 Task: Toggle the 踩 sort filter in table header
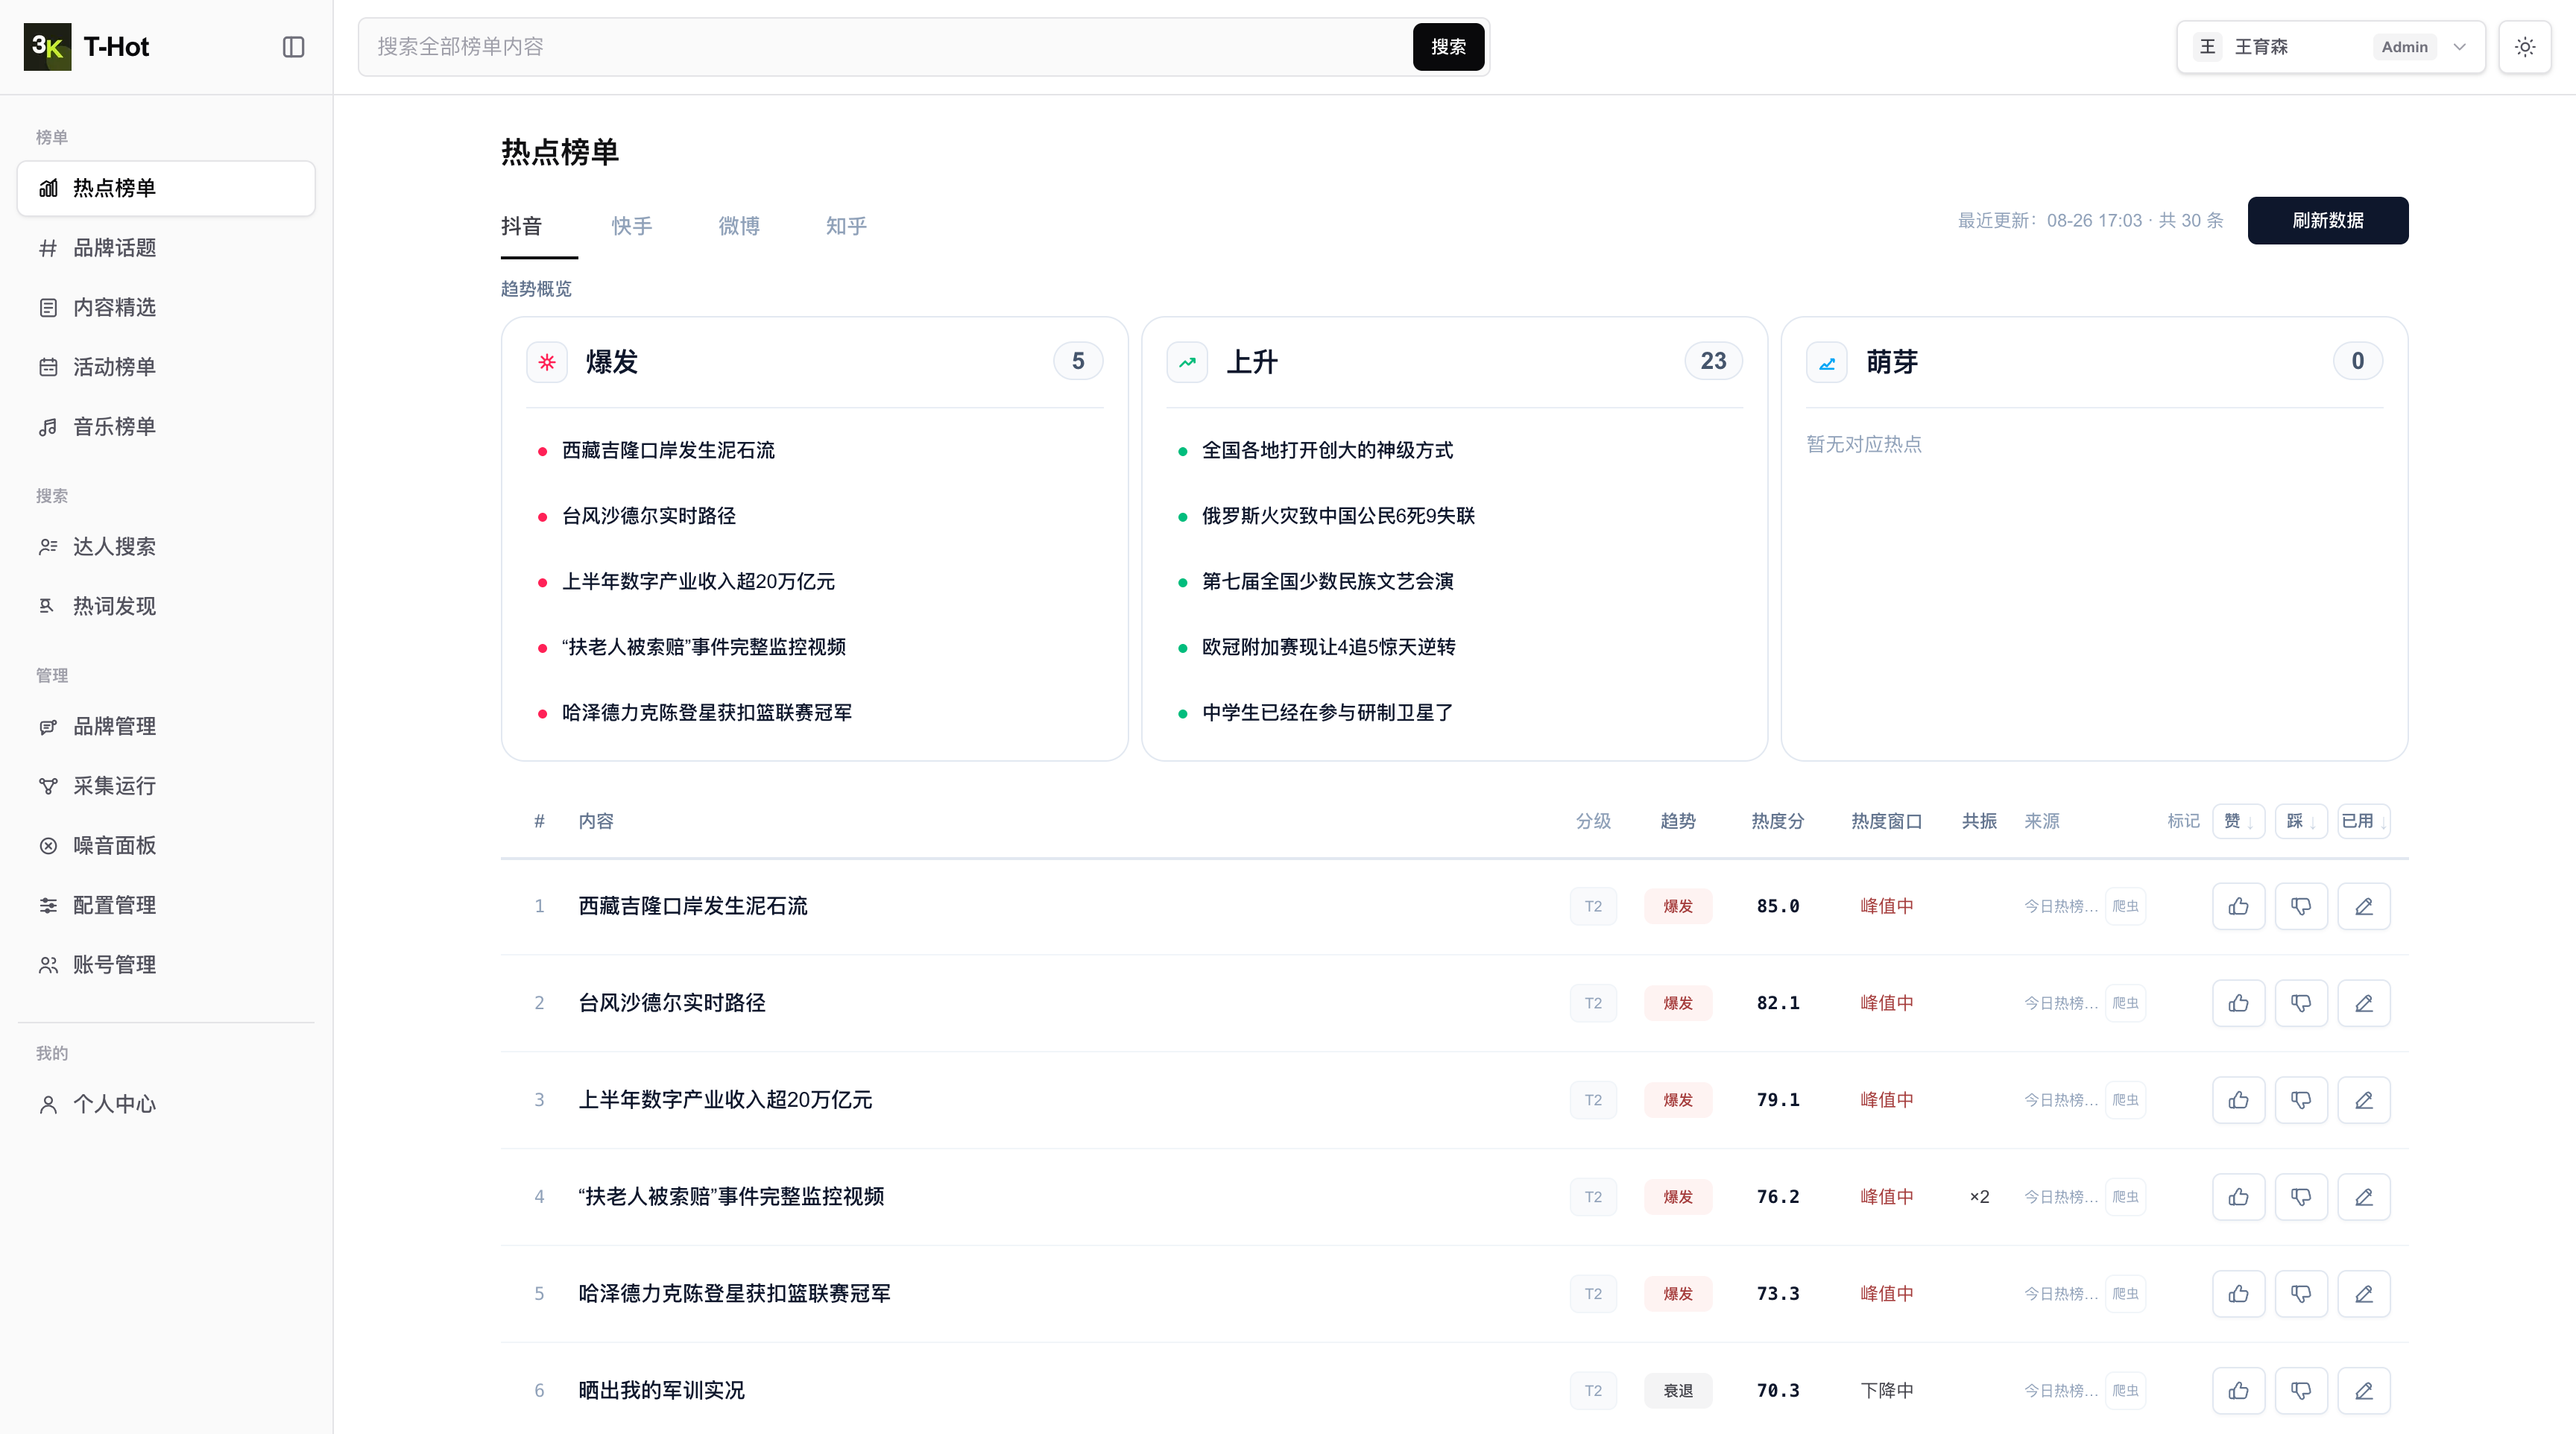pos(2301,821)
